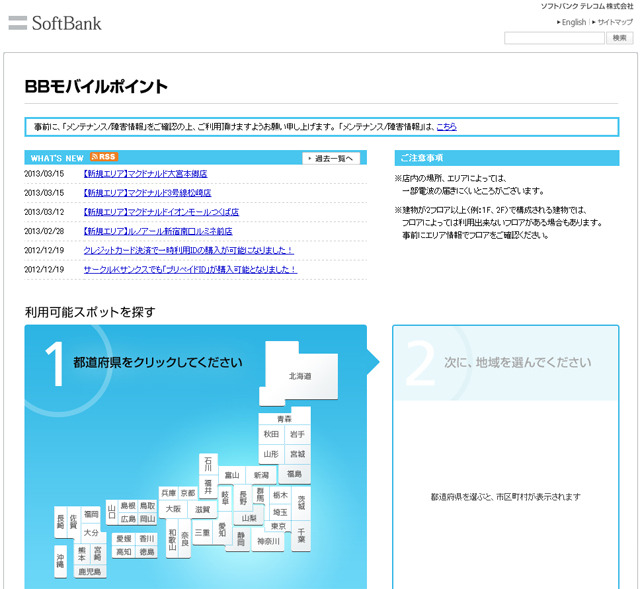This screenshot has width=640, height=589.
Task: Choose 神奈川 on the map
Action: (269, 541)
